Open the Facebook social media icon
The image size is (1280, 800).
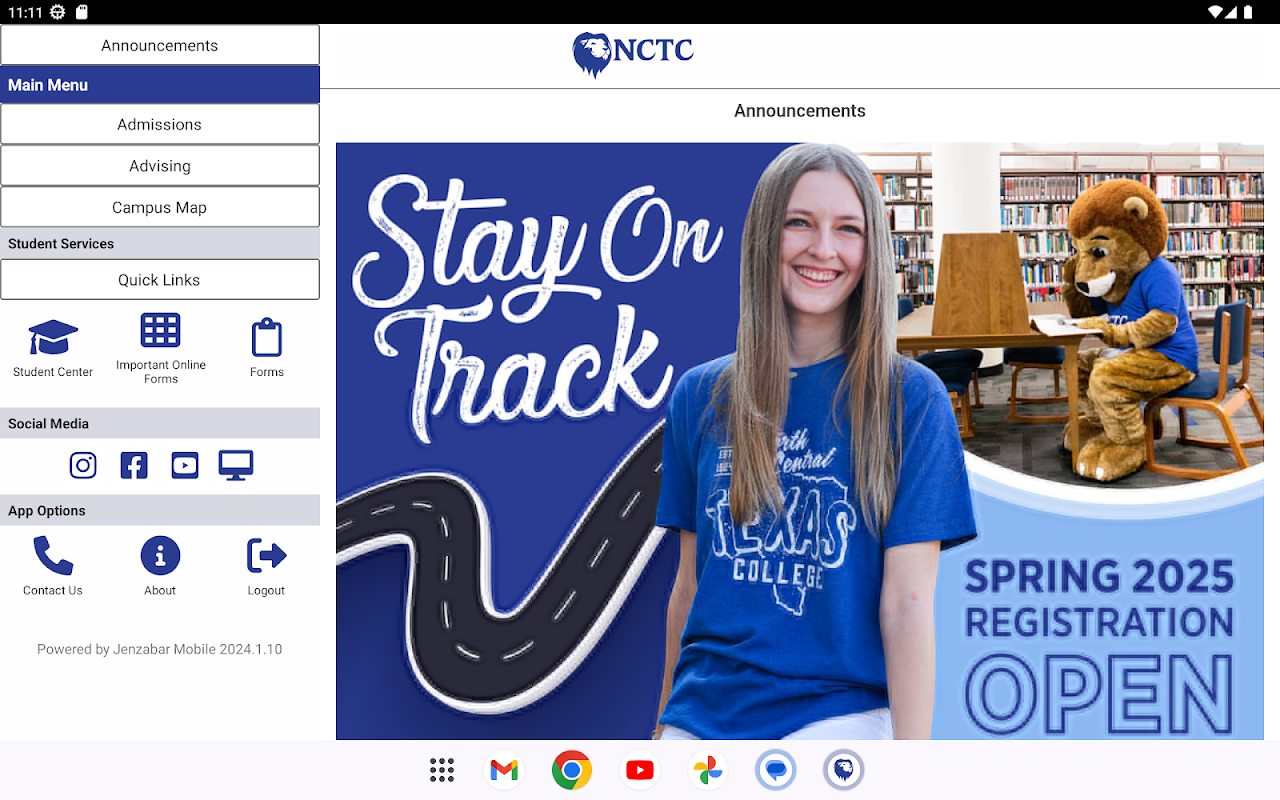tap(134, 465)
